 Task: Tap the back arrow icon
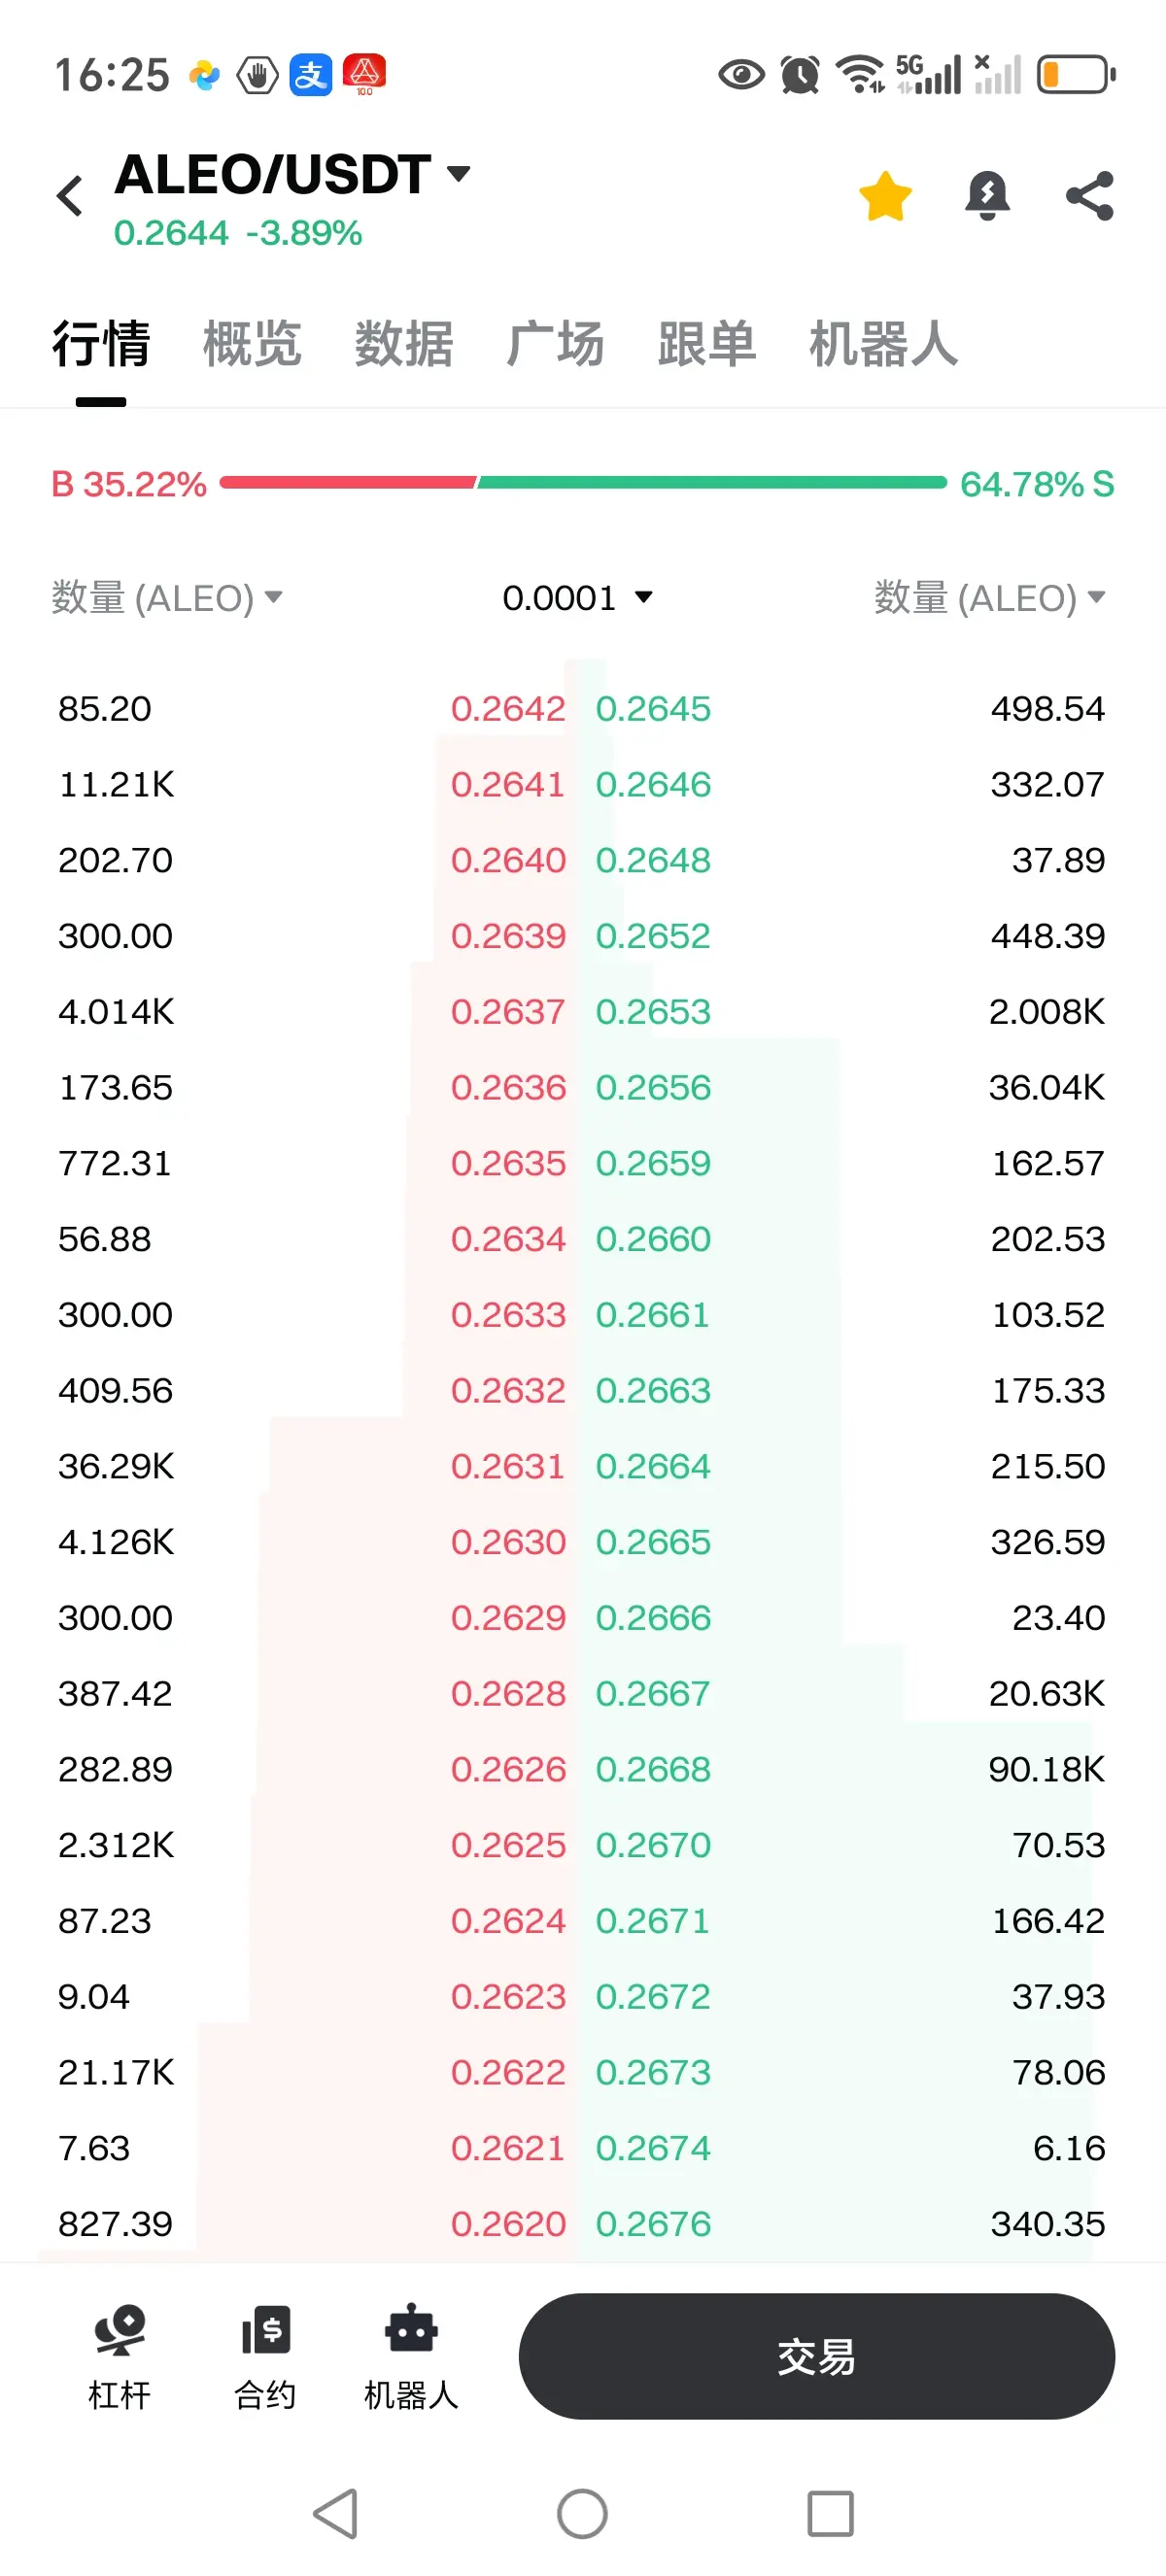(70, 196)
